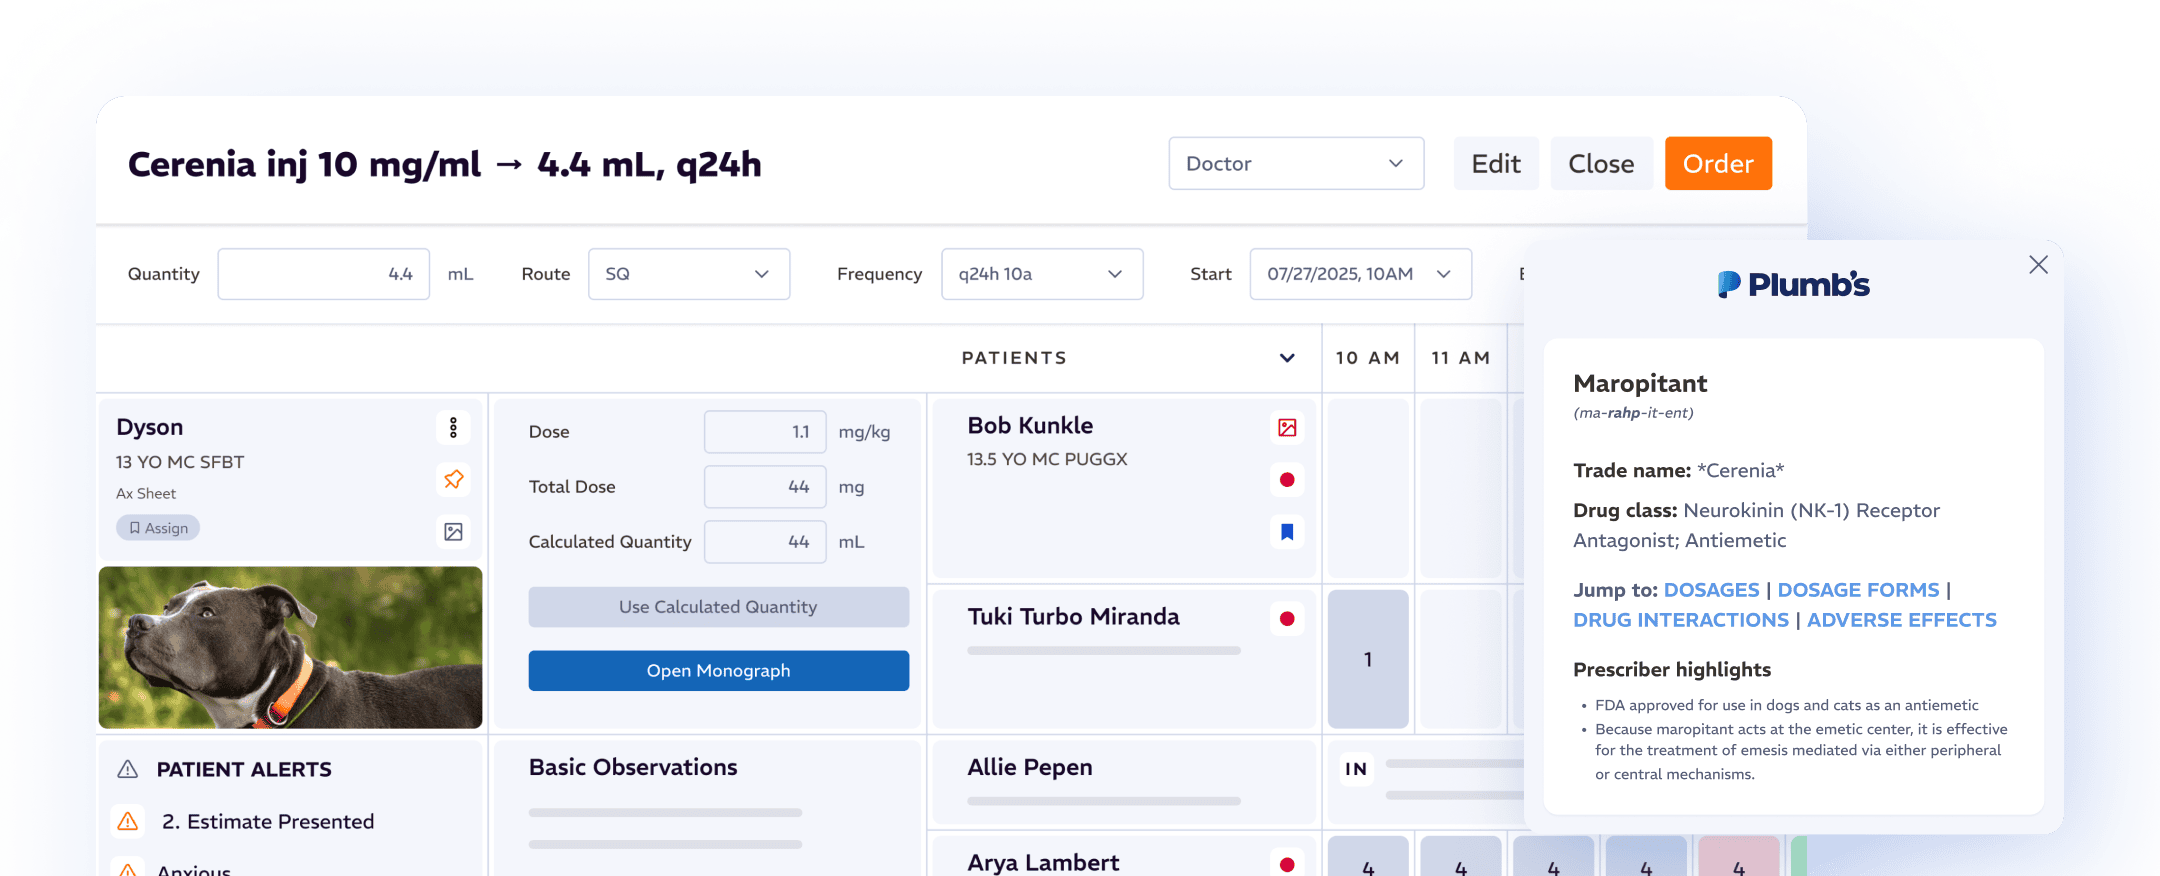This screenshot has height=876, width=2160.
Task: Click the triangle warning icon beside PATIENT ALERTS
Action: click(x=128, y=769)
